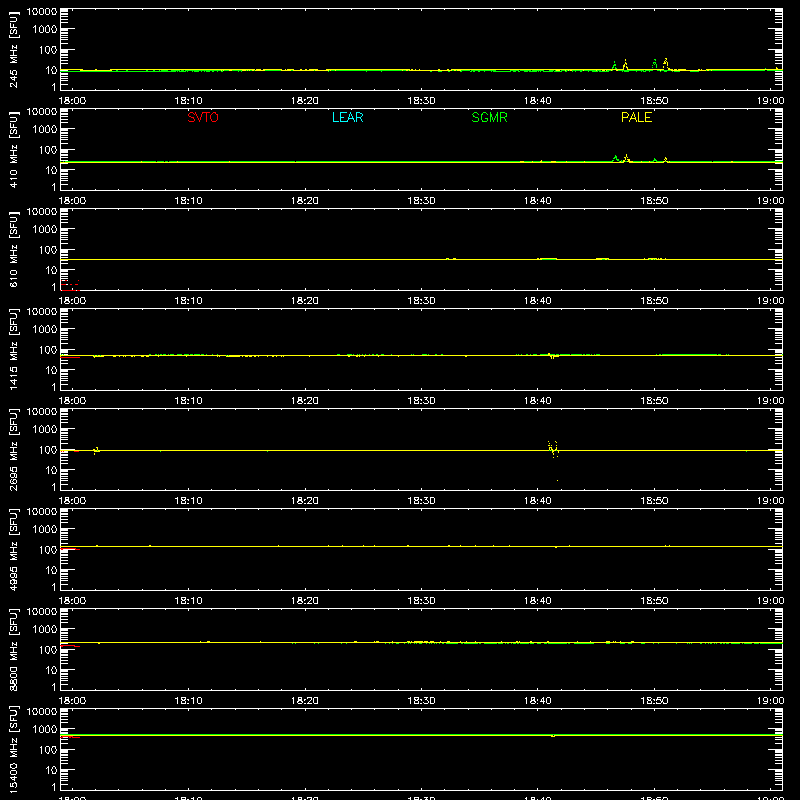Screen dimensions: 800x800
Task: Click the 18:40 tick under the 2695 MHz plot
Action: pos(538,501)
